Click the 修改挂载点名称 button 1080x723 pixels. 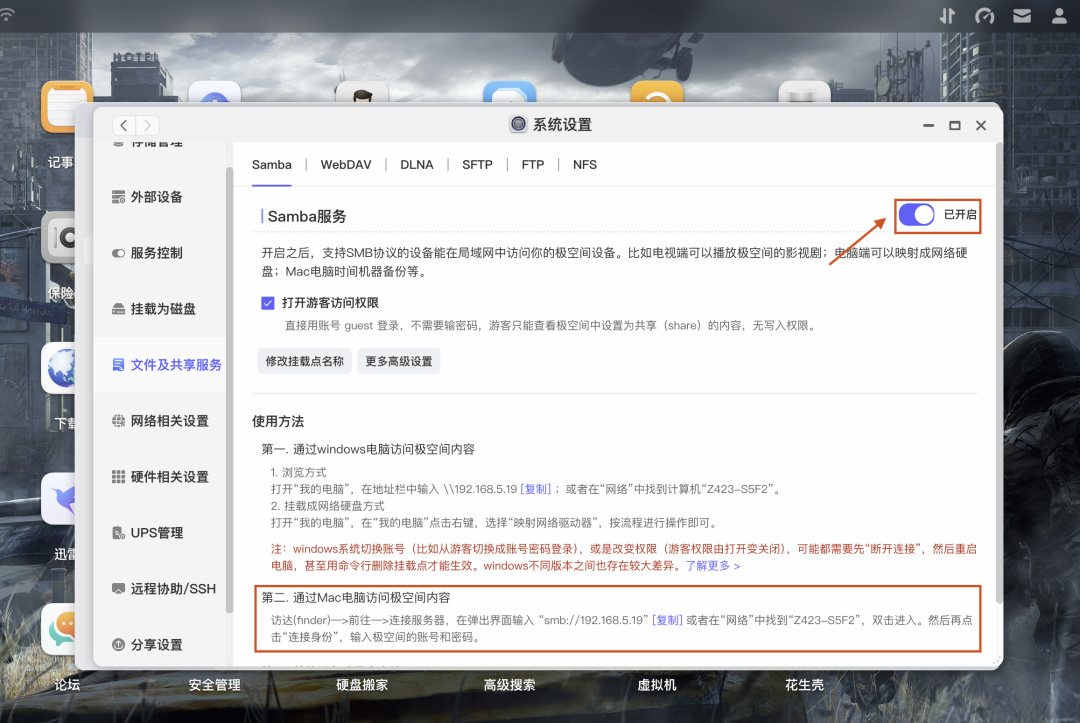point(304,361)
